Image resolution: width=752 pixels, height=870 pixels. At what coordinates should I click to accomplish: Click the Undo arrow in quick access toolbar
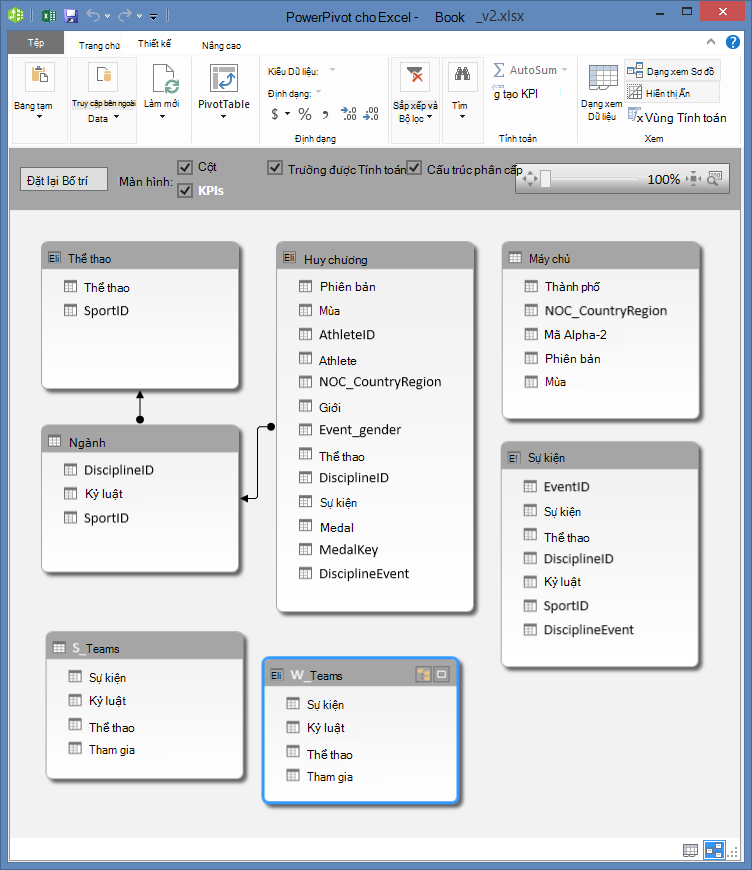click(x=93, y=16)
